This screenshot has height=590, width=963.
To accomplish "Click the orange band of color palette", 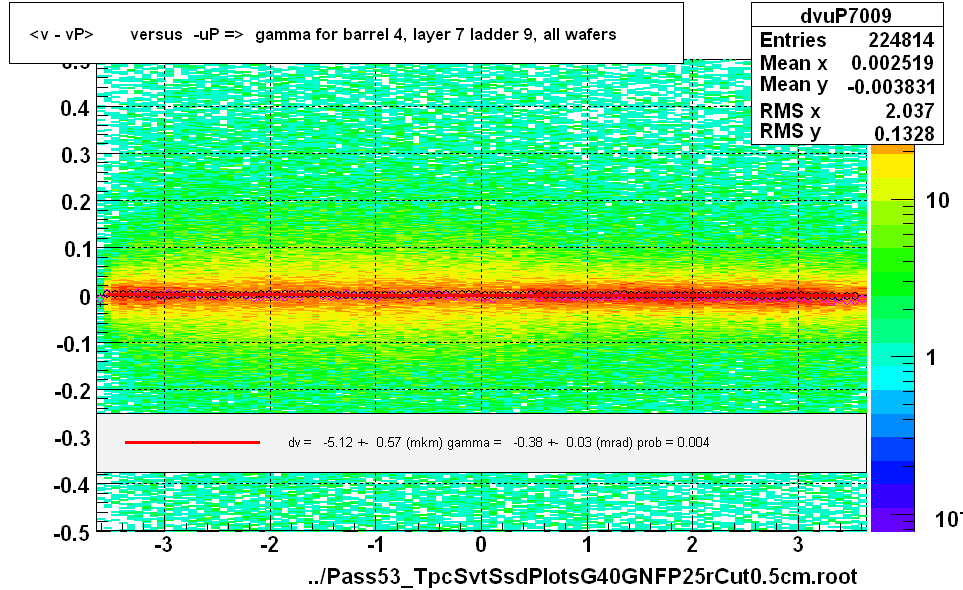I will pyautogui.click(x=892, y=149).
